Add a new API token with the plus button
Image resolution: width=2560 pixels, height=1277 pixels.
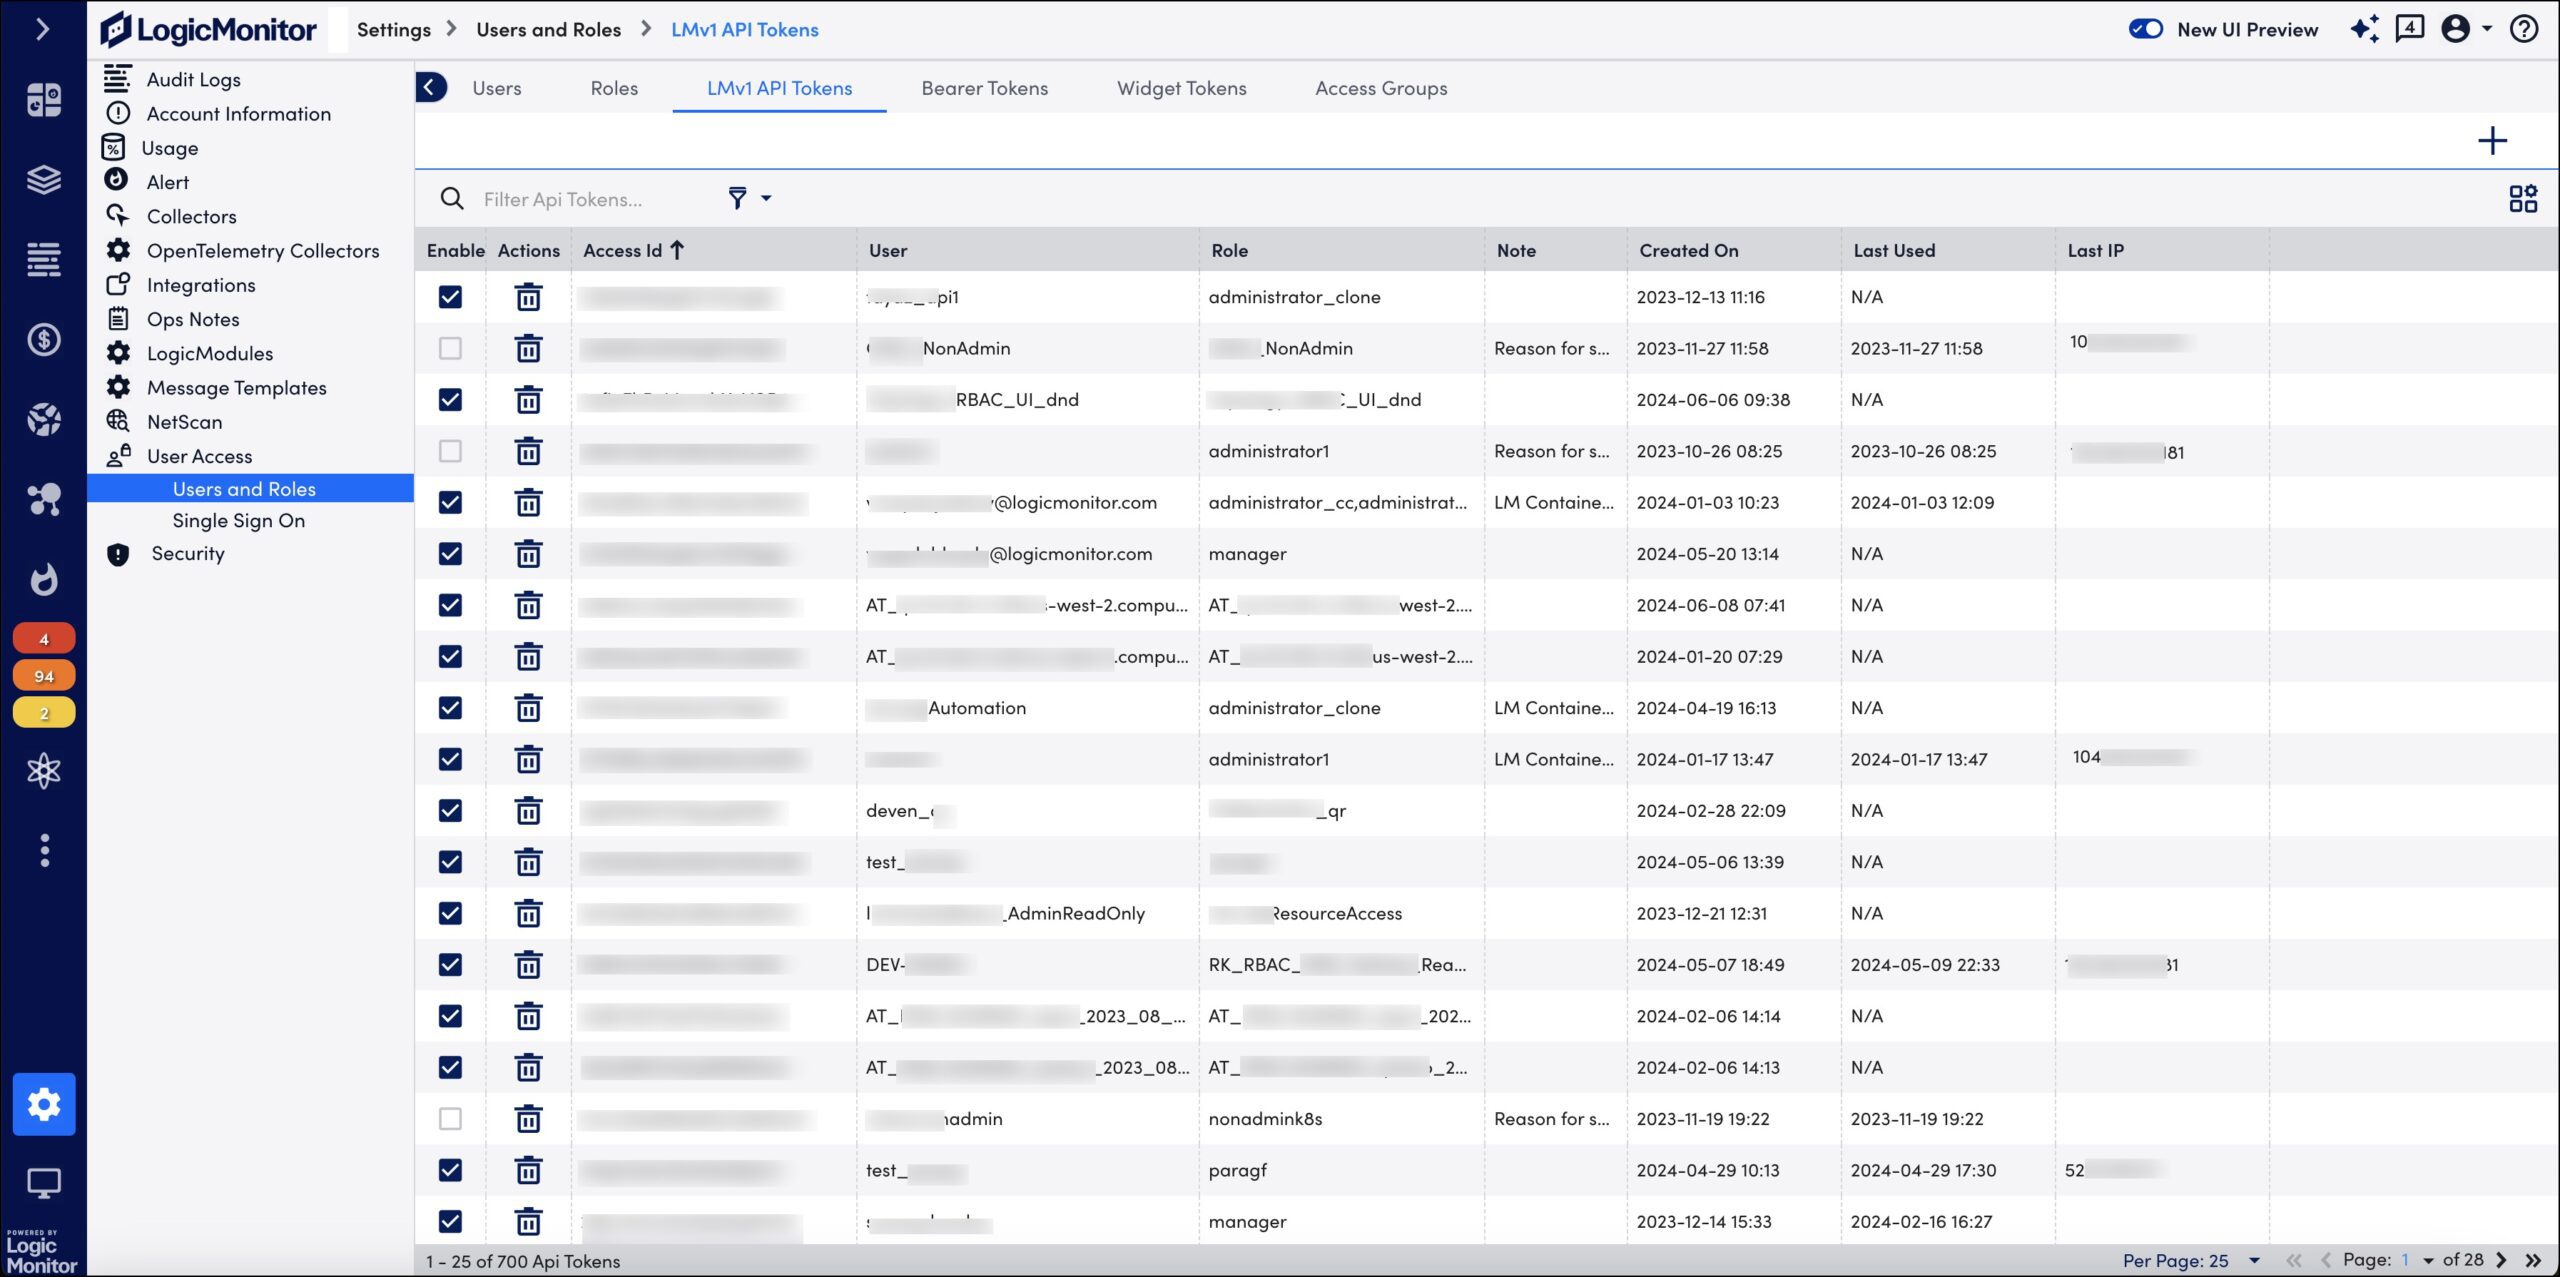(x=2493, y=140)
